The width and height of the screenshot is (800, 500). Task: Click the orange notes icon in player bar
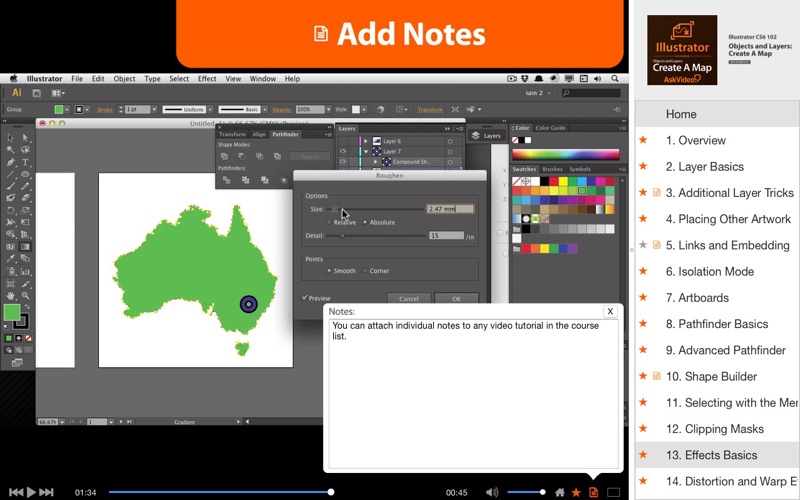[593, 492]
